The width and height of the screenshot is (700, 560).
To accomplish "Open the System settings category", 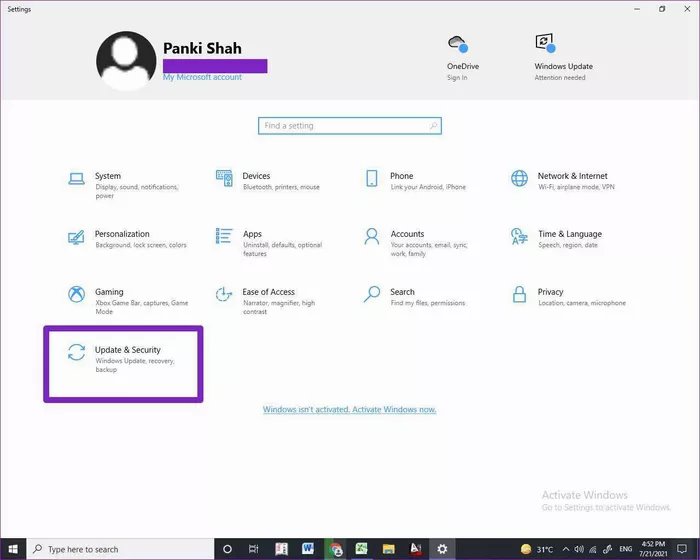I will point(124,184).
